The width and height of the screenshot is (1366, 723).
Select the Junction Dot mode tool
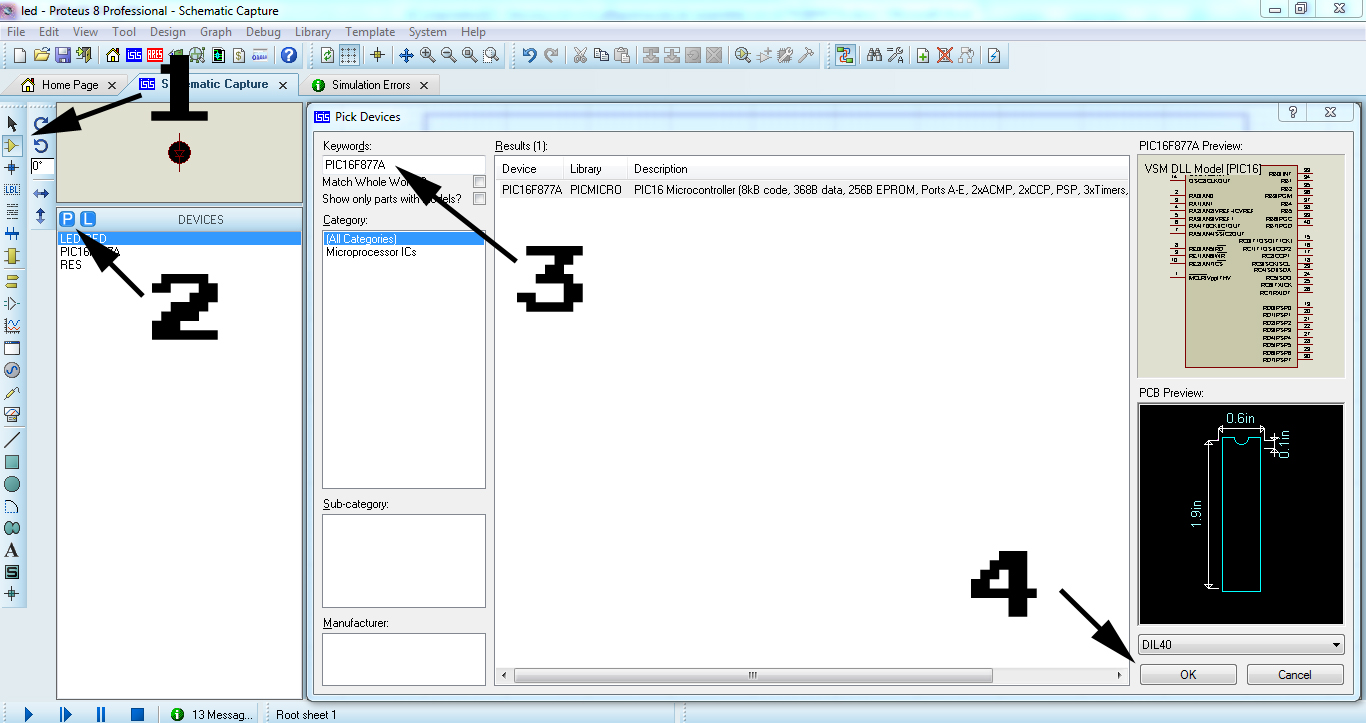point(12,167)
